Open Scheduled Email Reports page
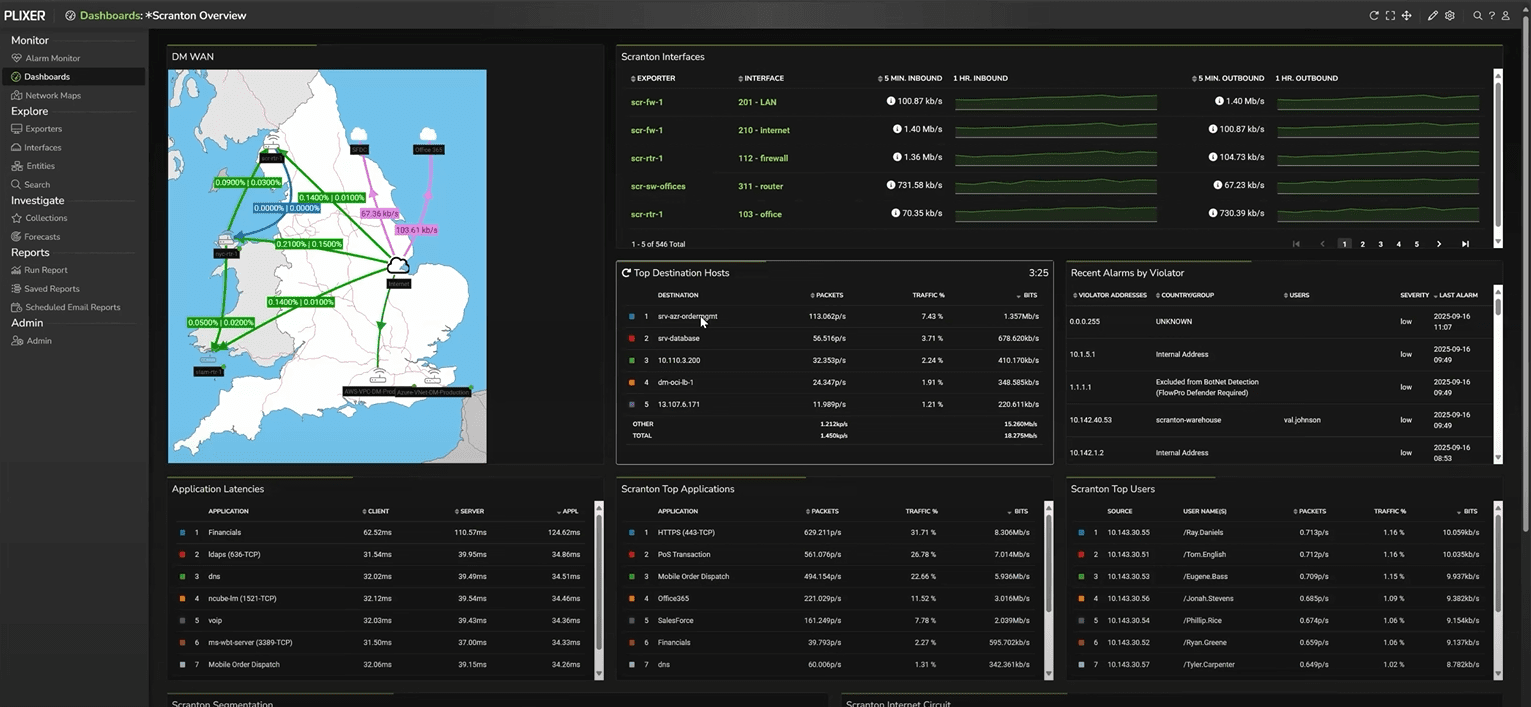This screenshot has height=707, width=1531. coord(72,307)
